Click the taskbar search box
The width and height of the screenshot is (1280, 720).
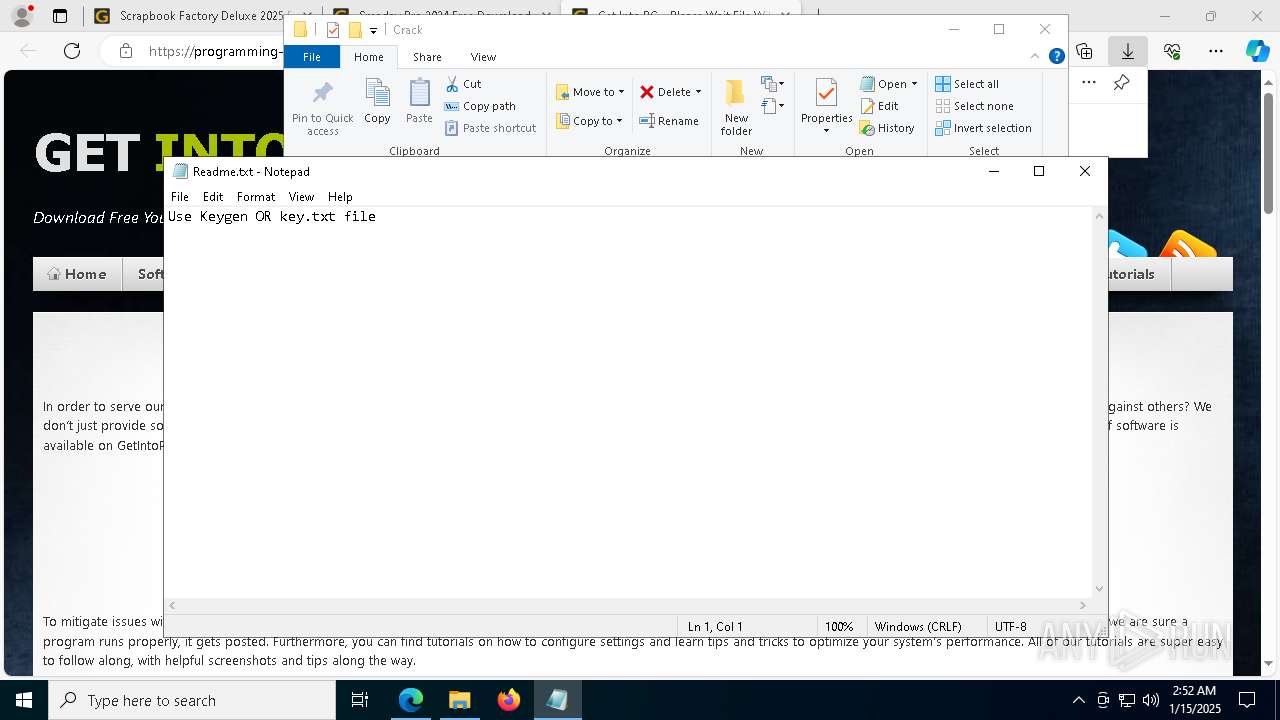tap(192, 700)
